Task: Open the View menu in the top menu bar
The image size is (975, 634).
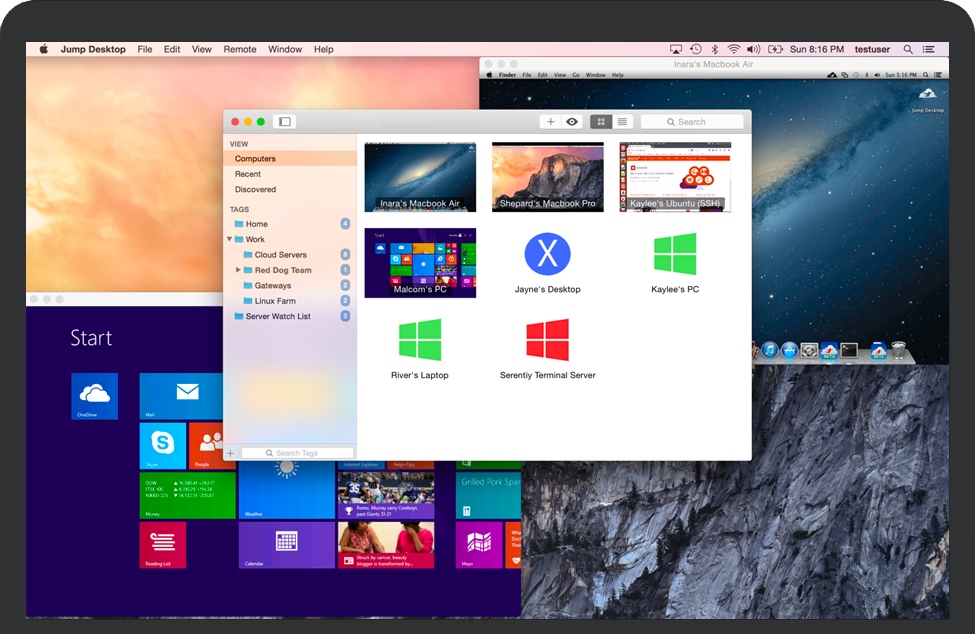Action: [x=201, y=49]
